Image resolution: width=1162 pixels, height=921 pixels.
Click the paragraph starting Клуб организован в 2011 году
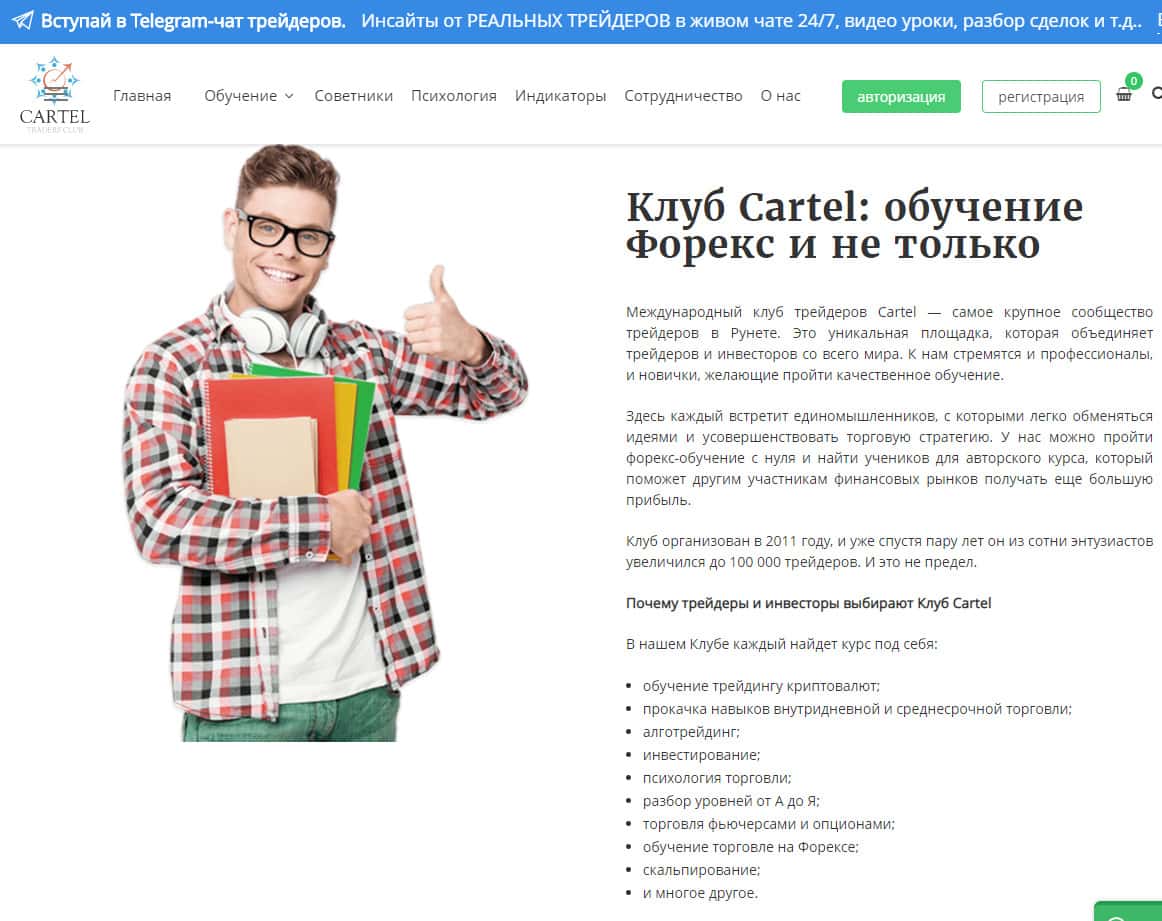coord(889,551)
